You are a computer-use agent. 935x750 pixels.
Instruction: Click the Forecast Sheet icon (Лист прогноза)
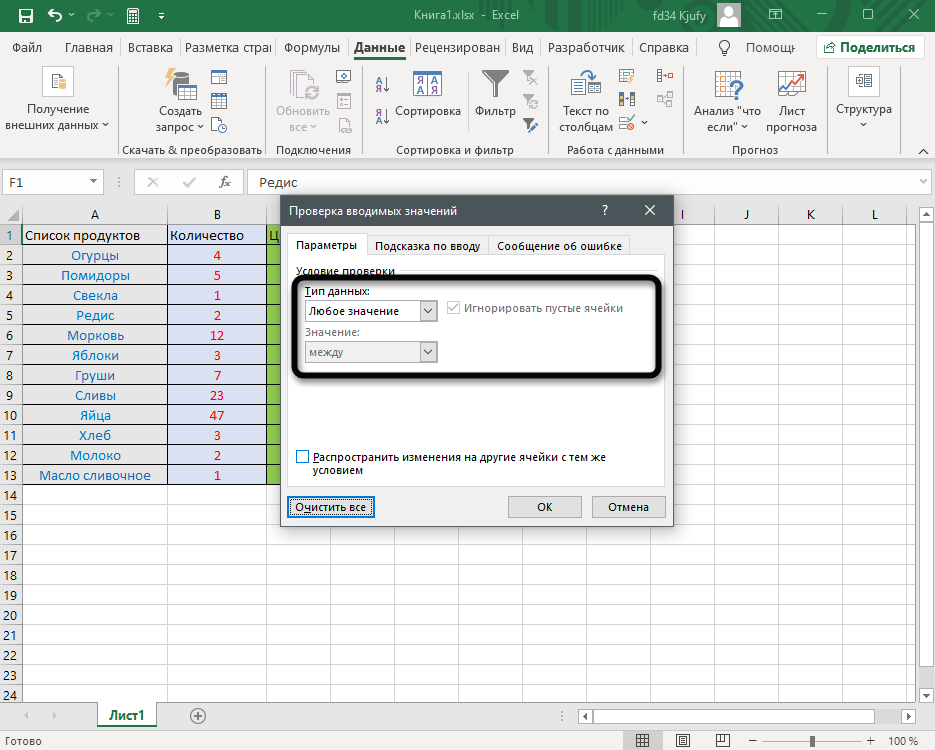click(791, 85)
